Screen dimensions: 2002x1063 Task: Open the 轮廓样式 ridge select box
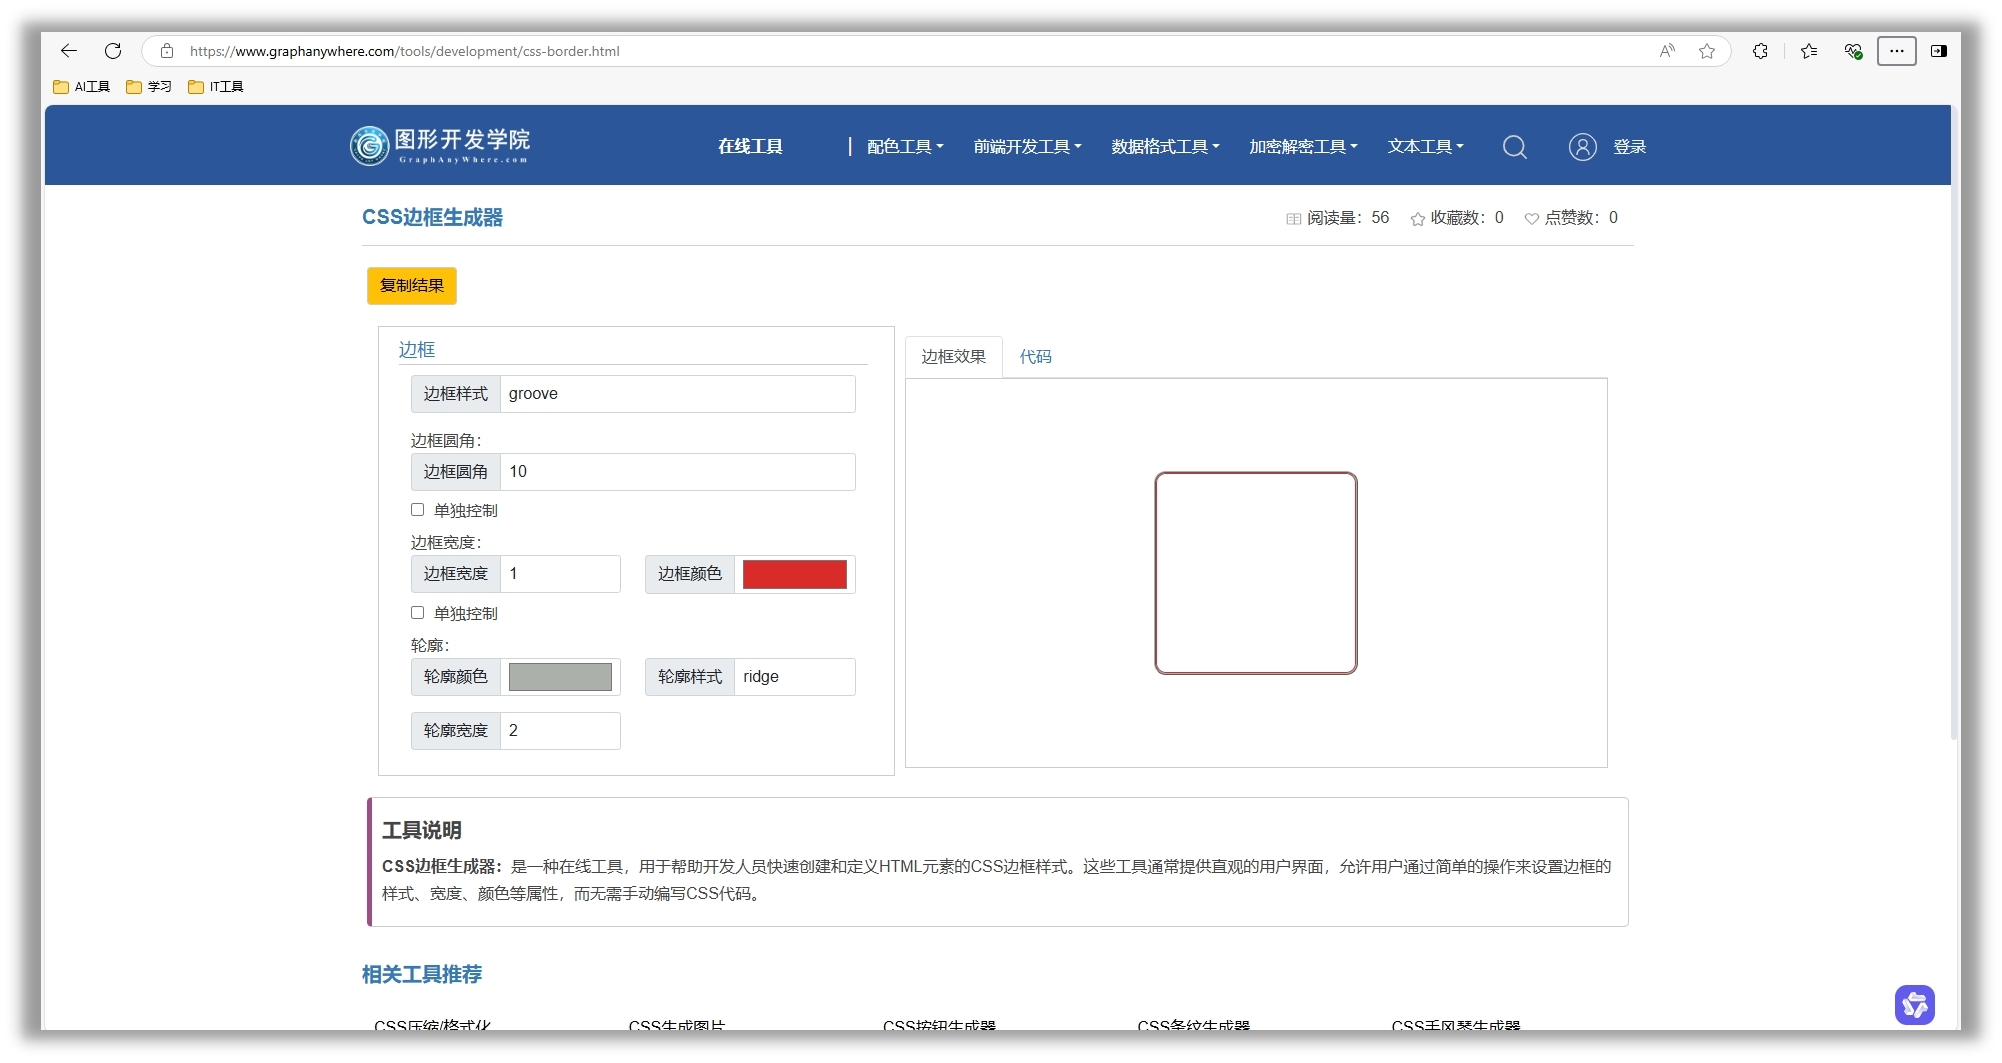pos(794,677)
